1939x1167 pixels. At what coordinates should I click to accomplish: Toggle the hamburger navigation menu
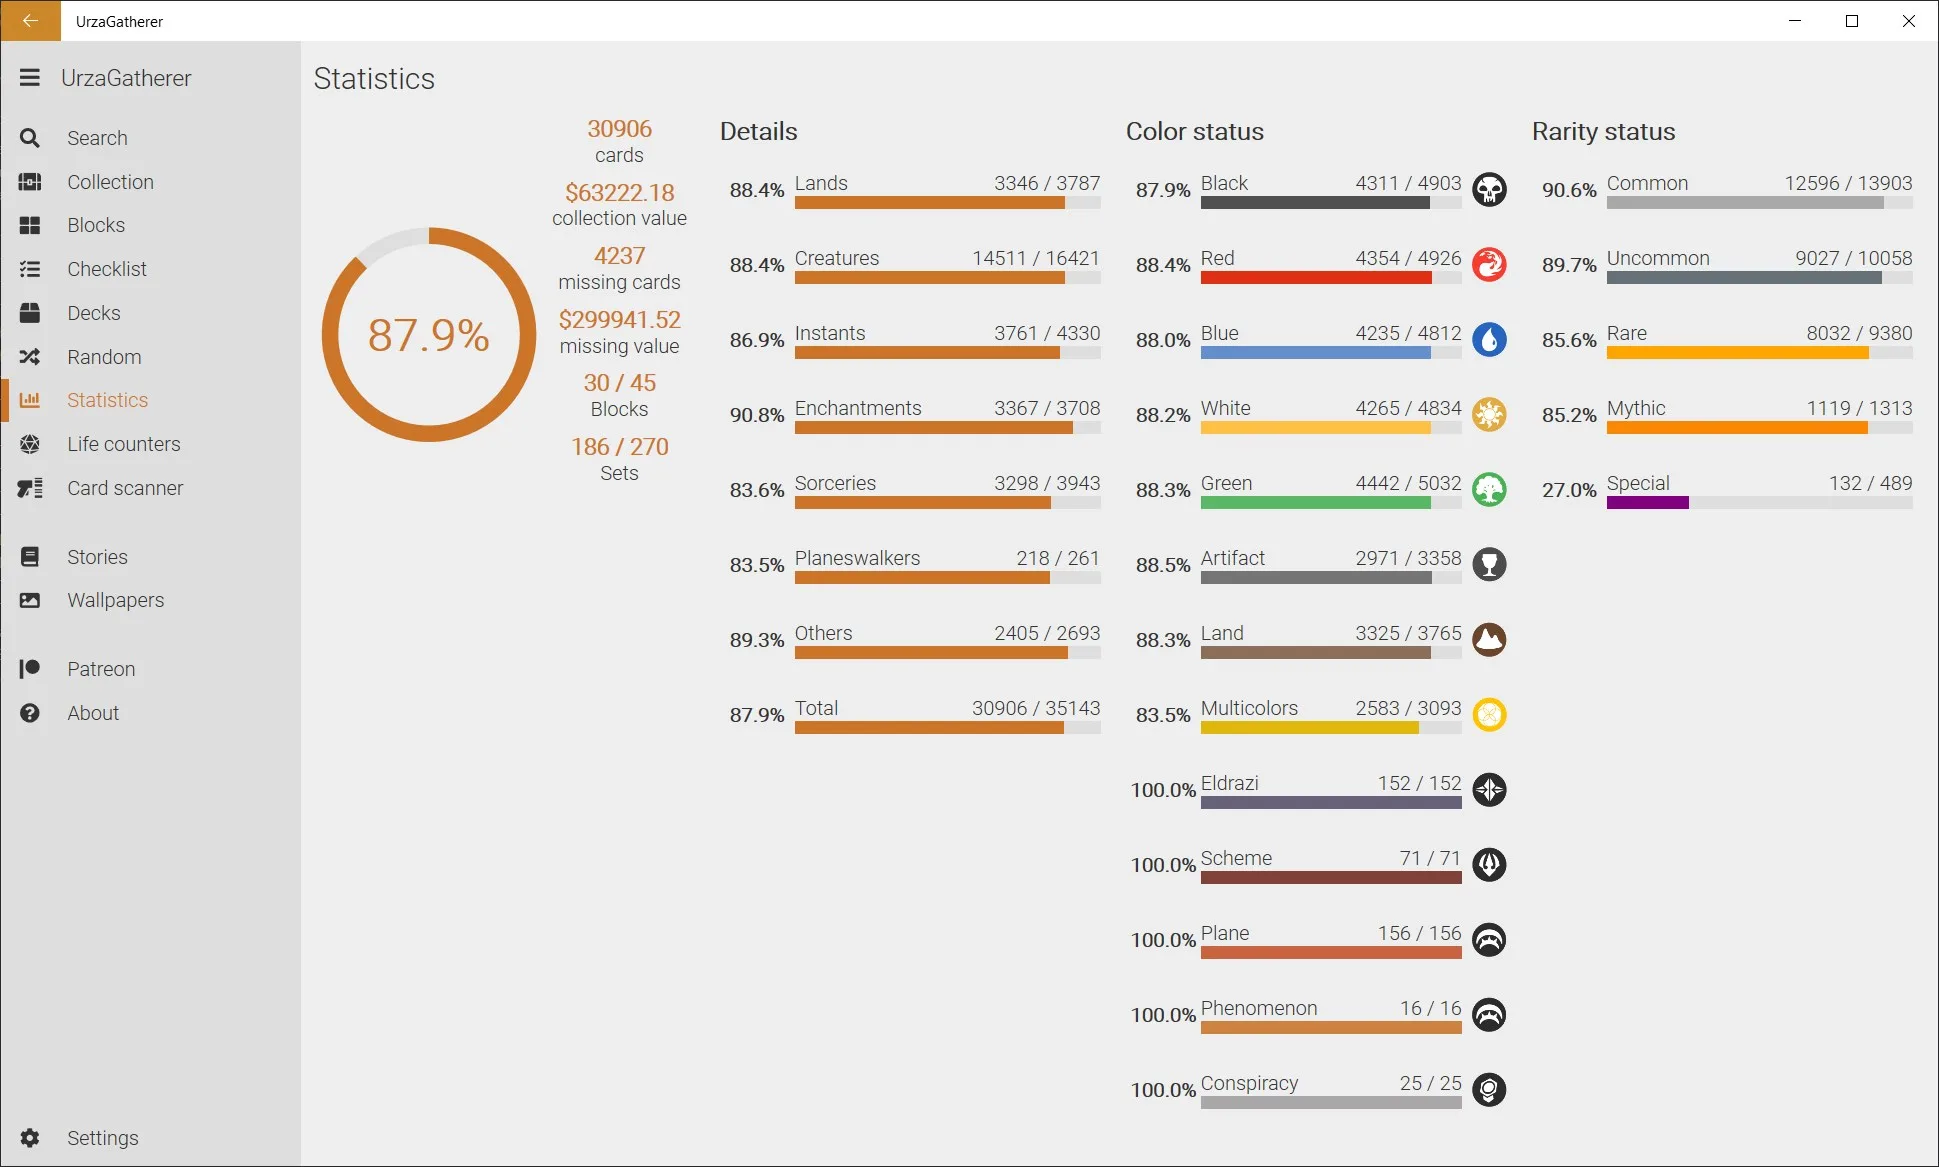pos(30,78)
